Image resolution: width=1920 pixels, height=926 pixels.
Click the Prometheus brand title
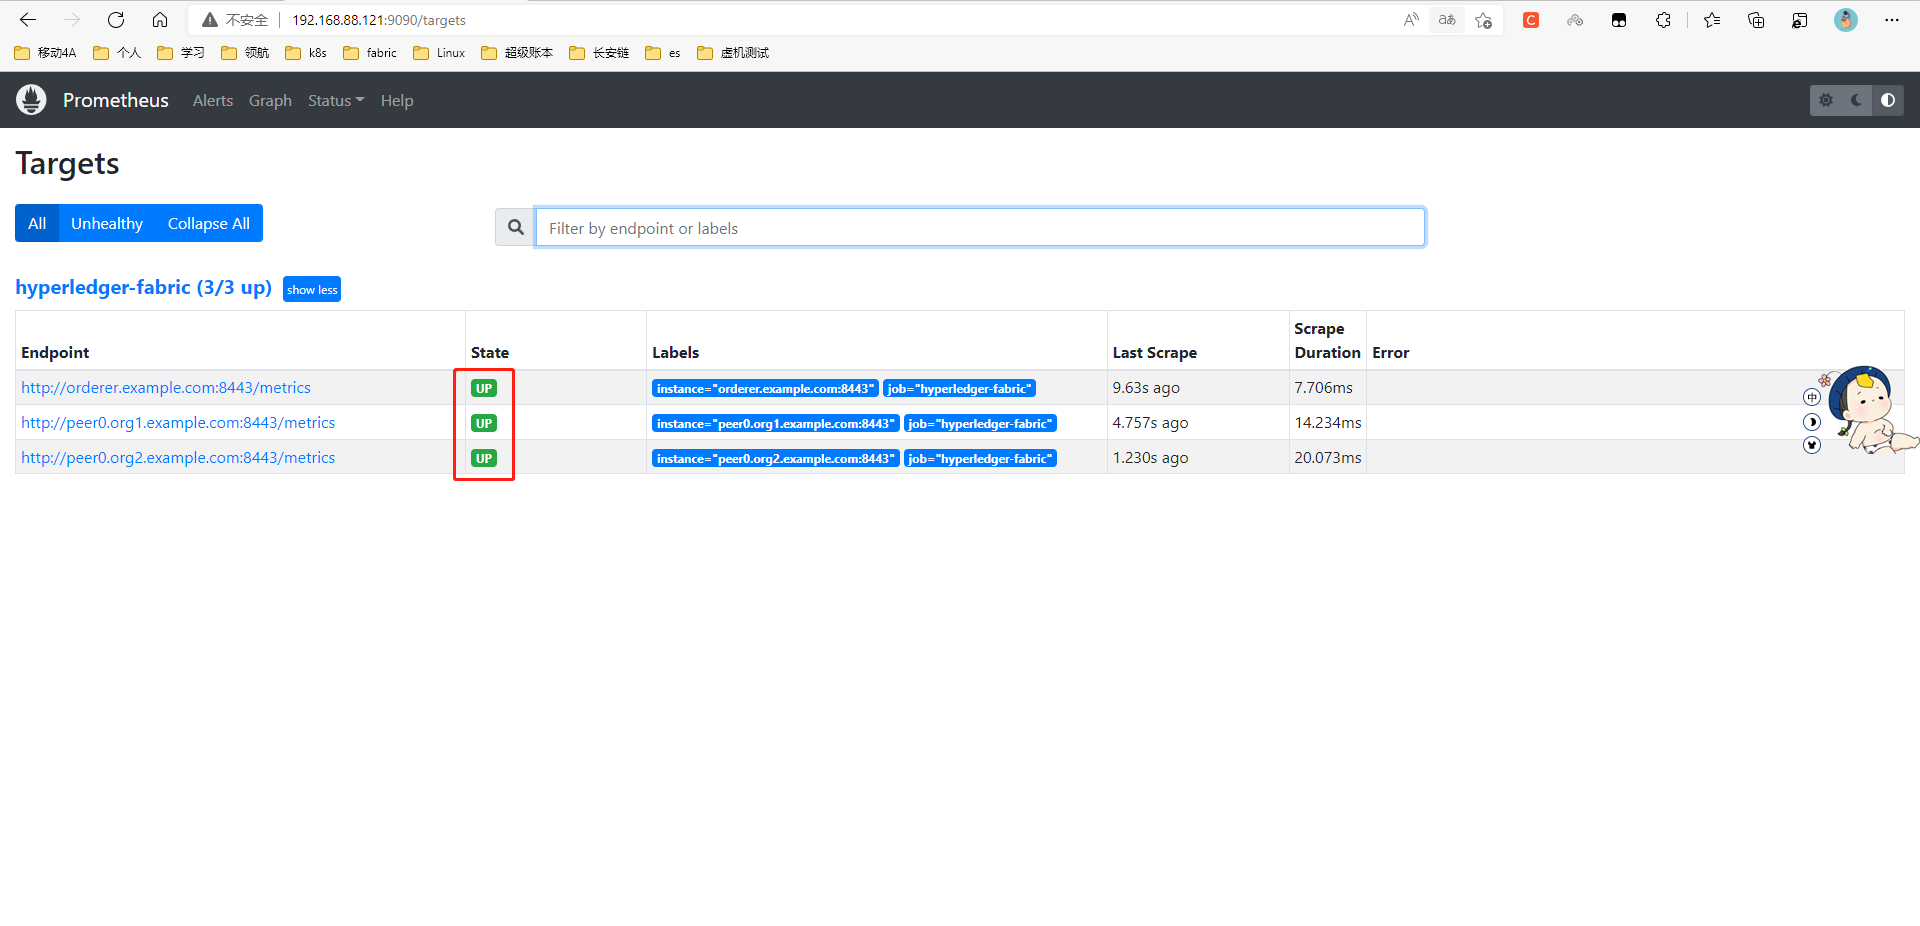[x=116, y=100]
